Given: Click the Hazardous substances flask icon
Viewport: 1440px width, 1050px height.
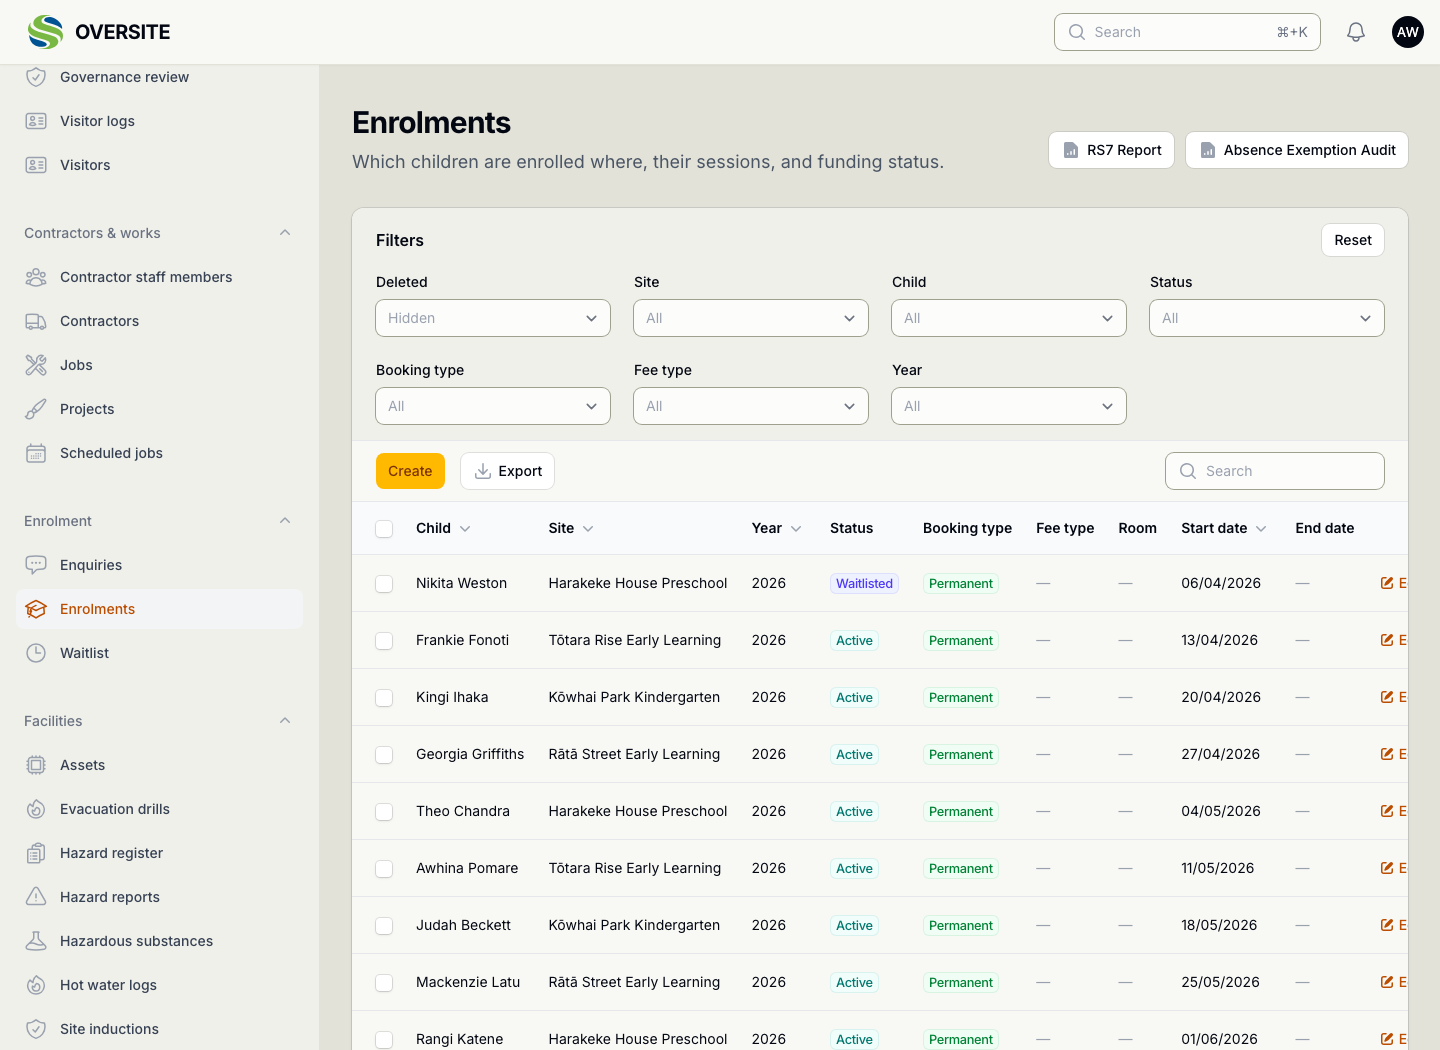Looking at the screenshot, I should 36,941.
